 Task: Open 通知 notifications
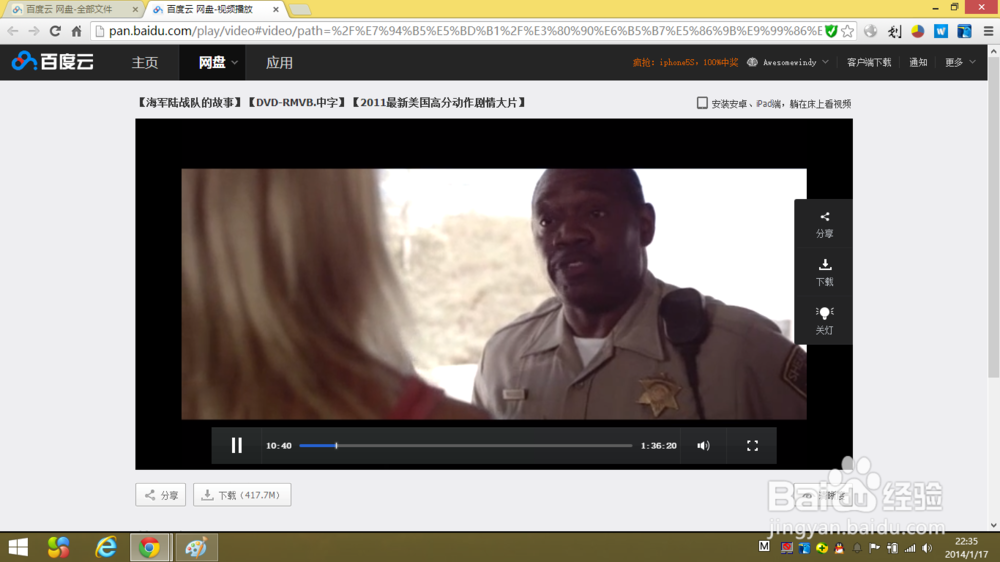point(918,63)
